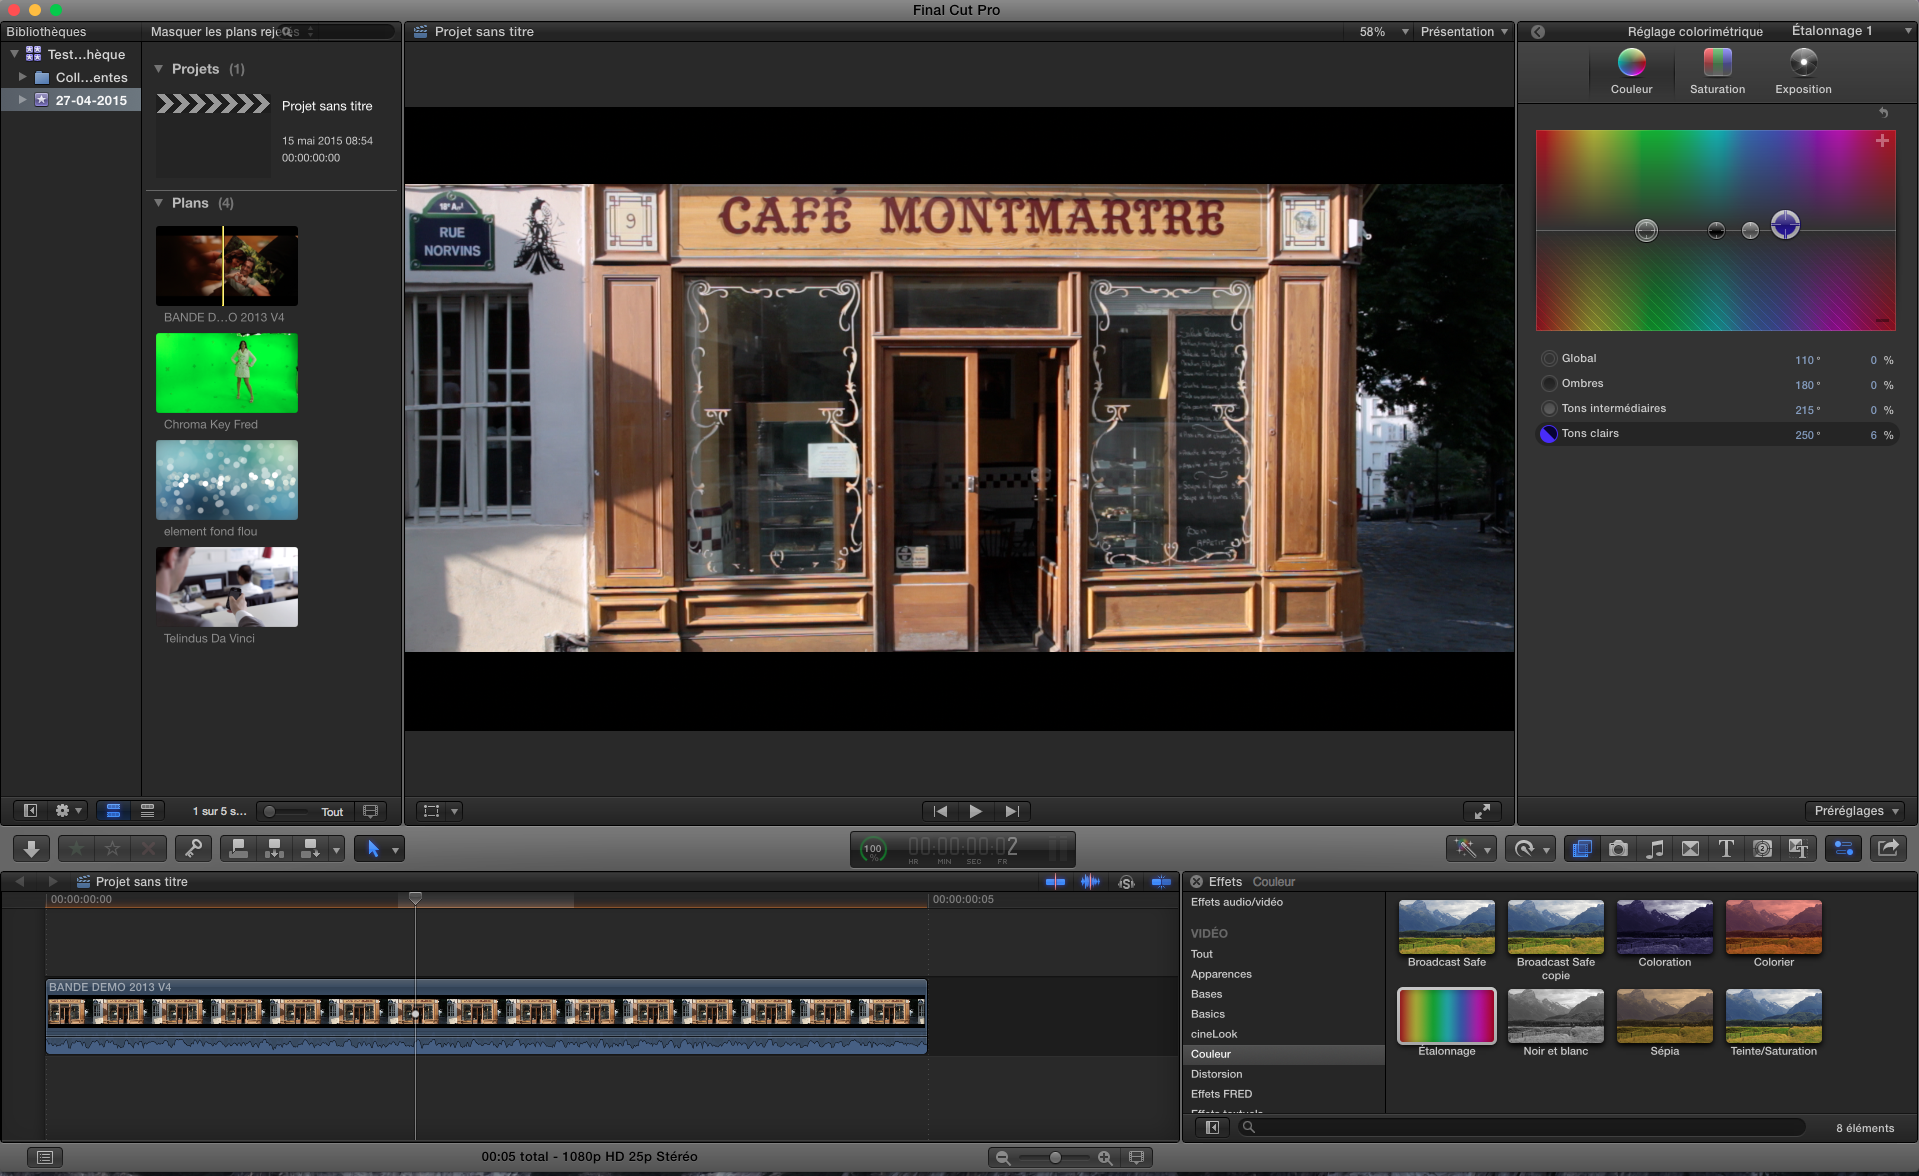The height and width of the screenshot is (1176, 1919).
Task: Toggle the Inspector panel visibility
Action: 1844,848
